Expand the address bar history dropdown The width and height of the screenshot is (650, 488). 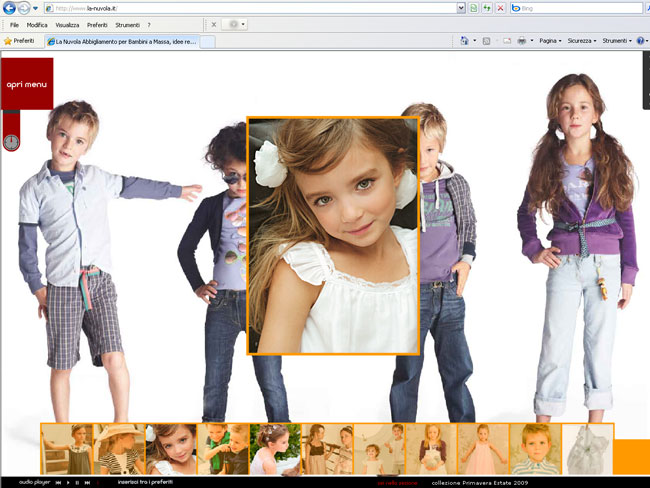pos(461,8)
